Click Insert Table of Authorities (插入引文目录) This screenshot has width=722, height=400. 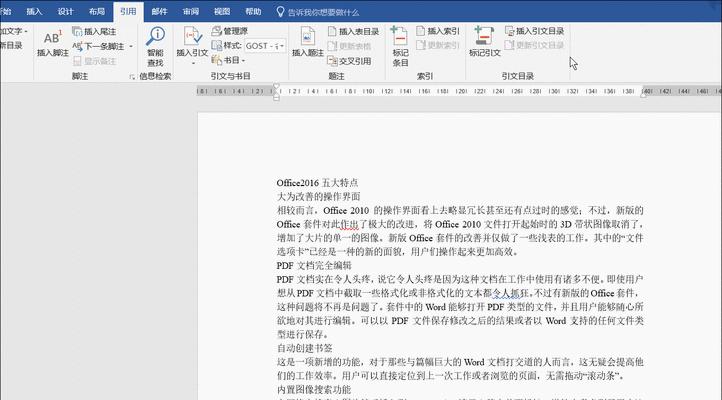(534, 31)
